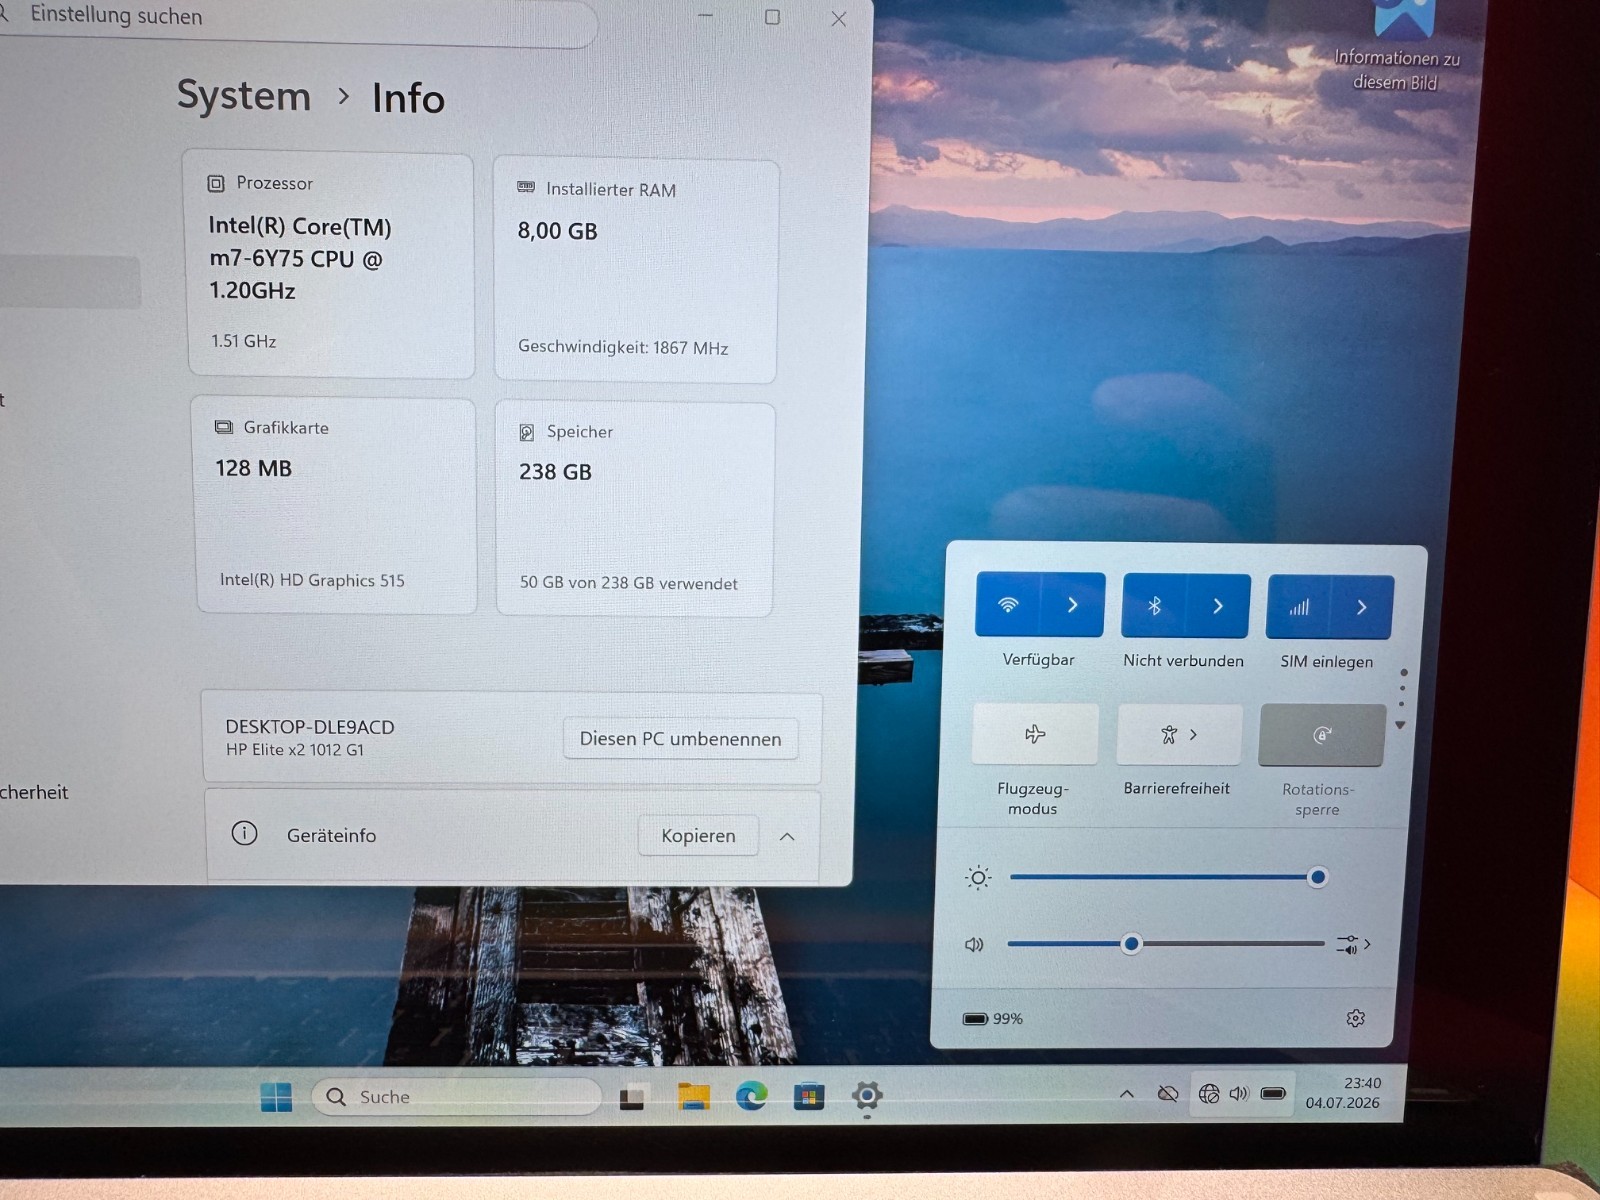Click text '50 GB von 238 GB verwendet'
The height and width of the screenshot is (1200, 1600).
[629, 583]
